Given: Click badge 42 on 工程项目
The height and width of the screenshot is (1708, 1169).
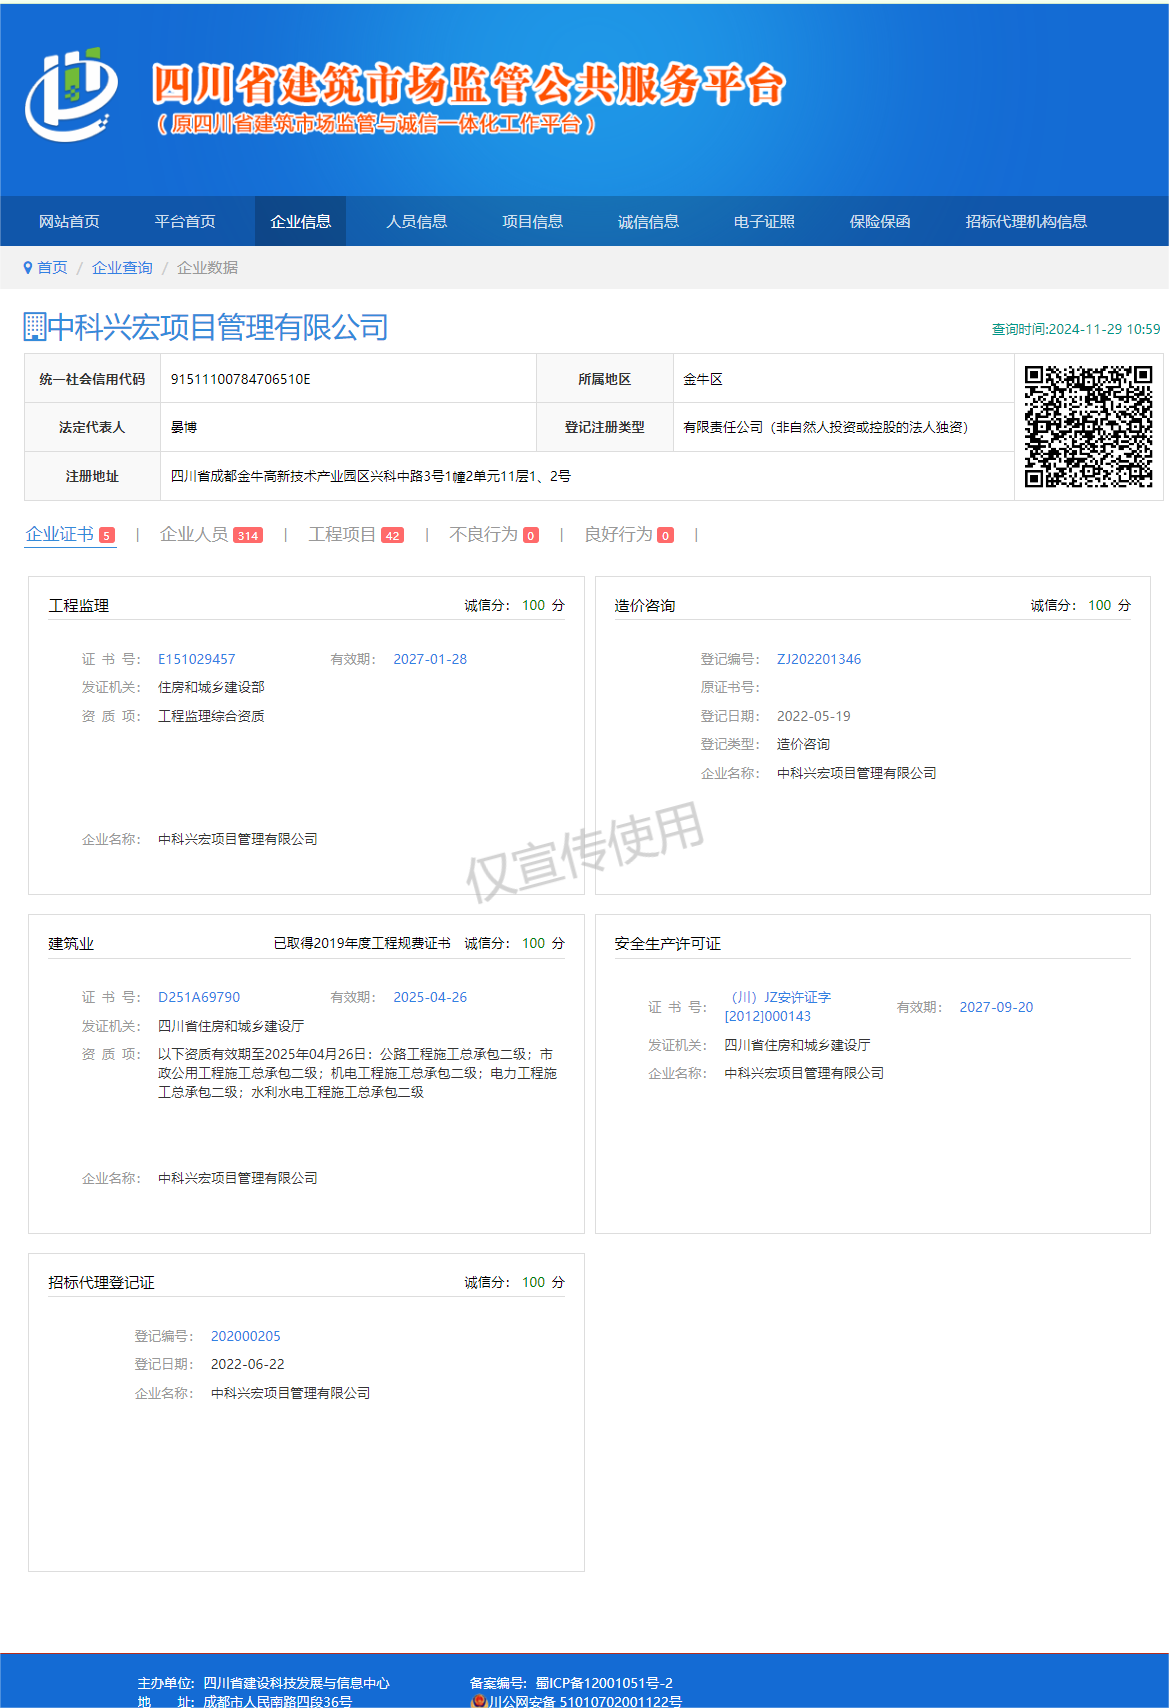Looking at the screenshot, I should pyautogui.click(x=393, y=535).
